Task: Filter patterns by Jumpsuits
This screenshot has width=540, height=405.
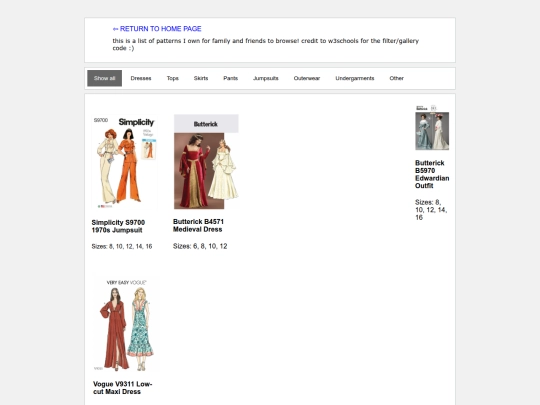Action: point(266,78)
